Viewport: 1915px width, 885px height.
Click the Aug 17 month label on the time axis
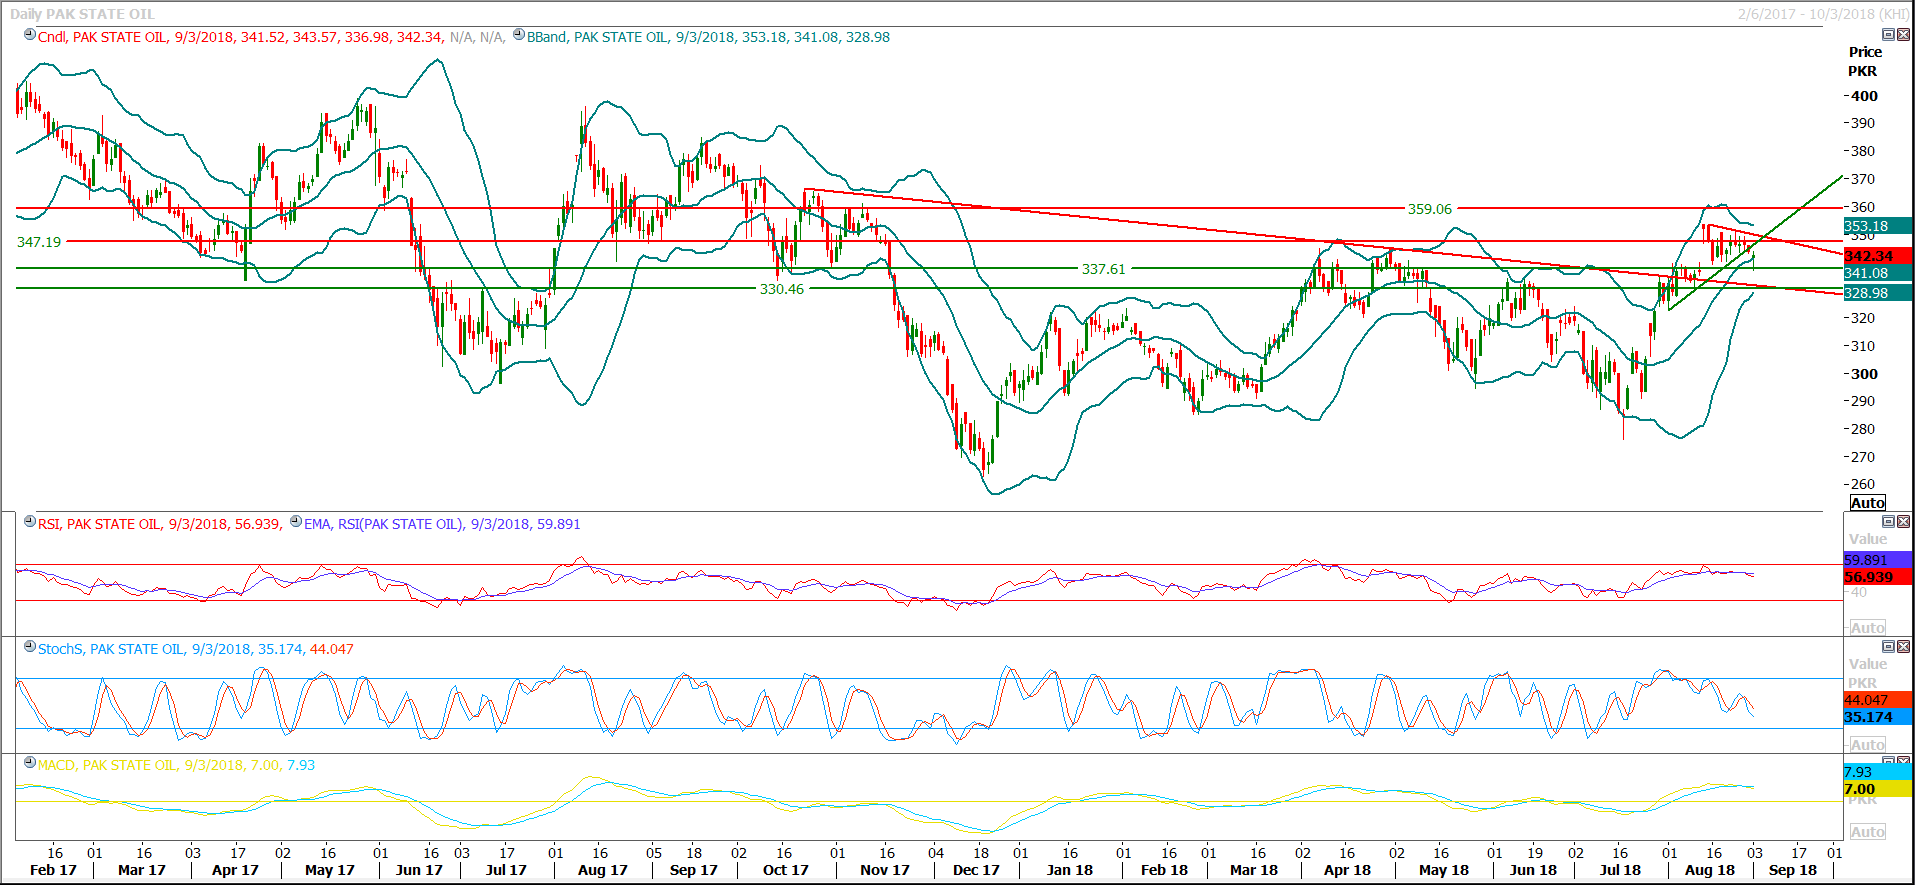(x=603, y=870)
